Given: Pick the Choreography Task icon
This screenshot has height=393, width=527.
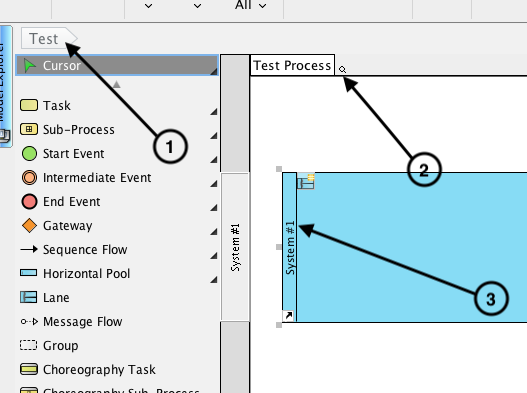Looking at the screenshot, I should click(29, 369).
